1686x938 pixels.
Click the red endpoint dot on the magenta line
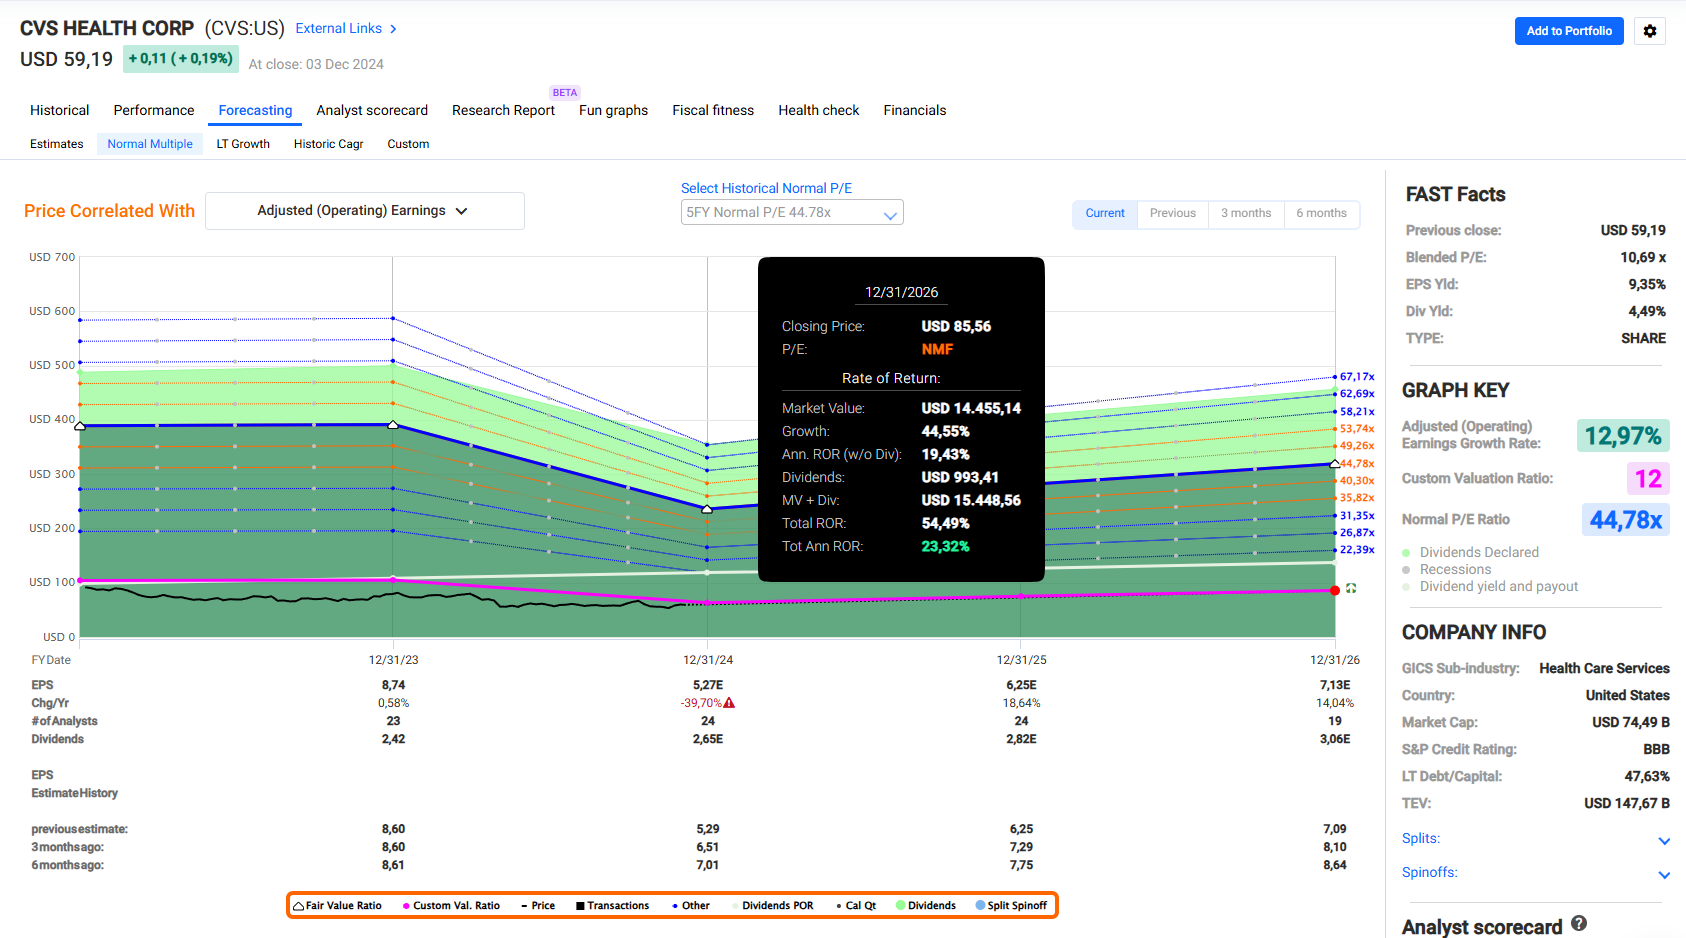coord(1335,590)
